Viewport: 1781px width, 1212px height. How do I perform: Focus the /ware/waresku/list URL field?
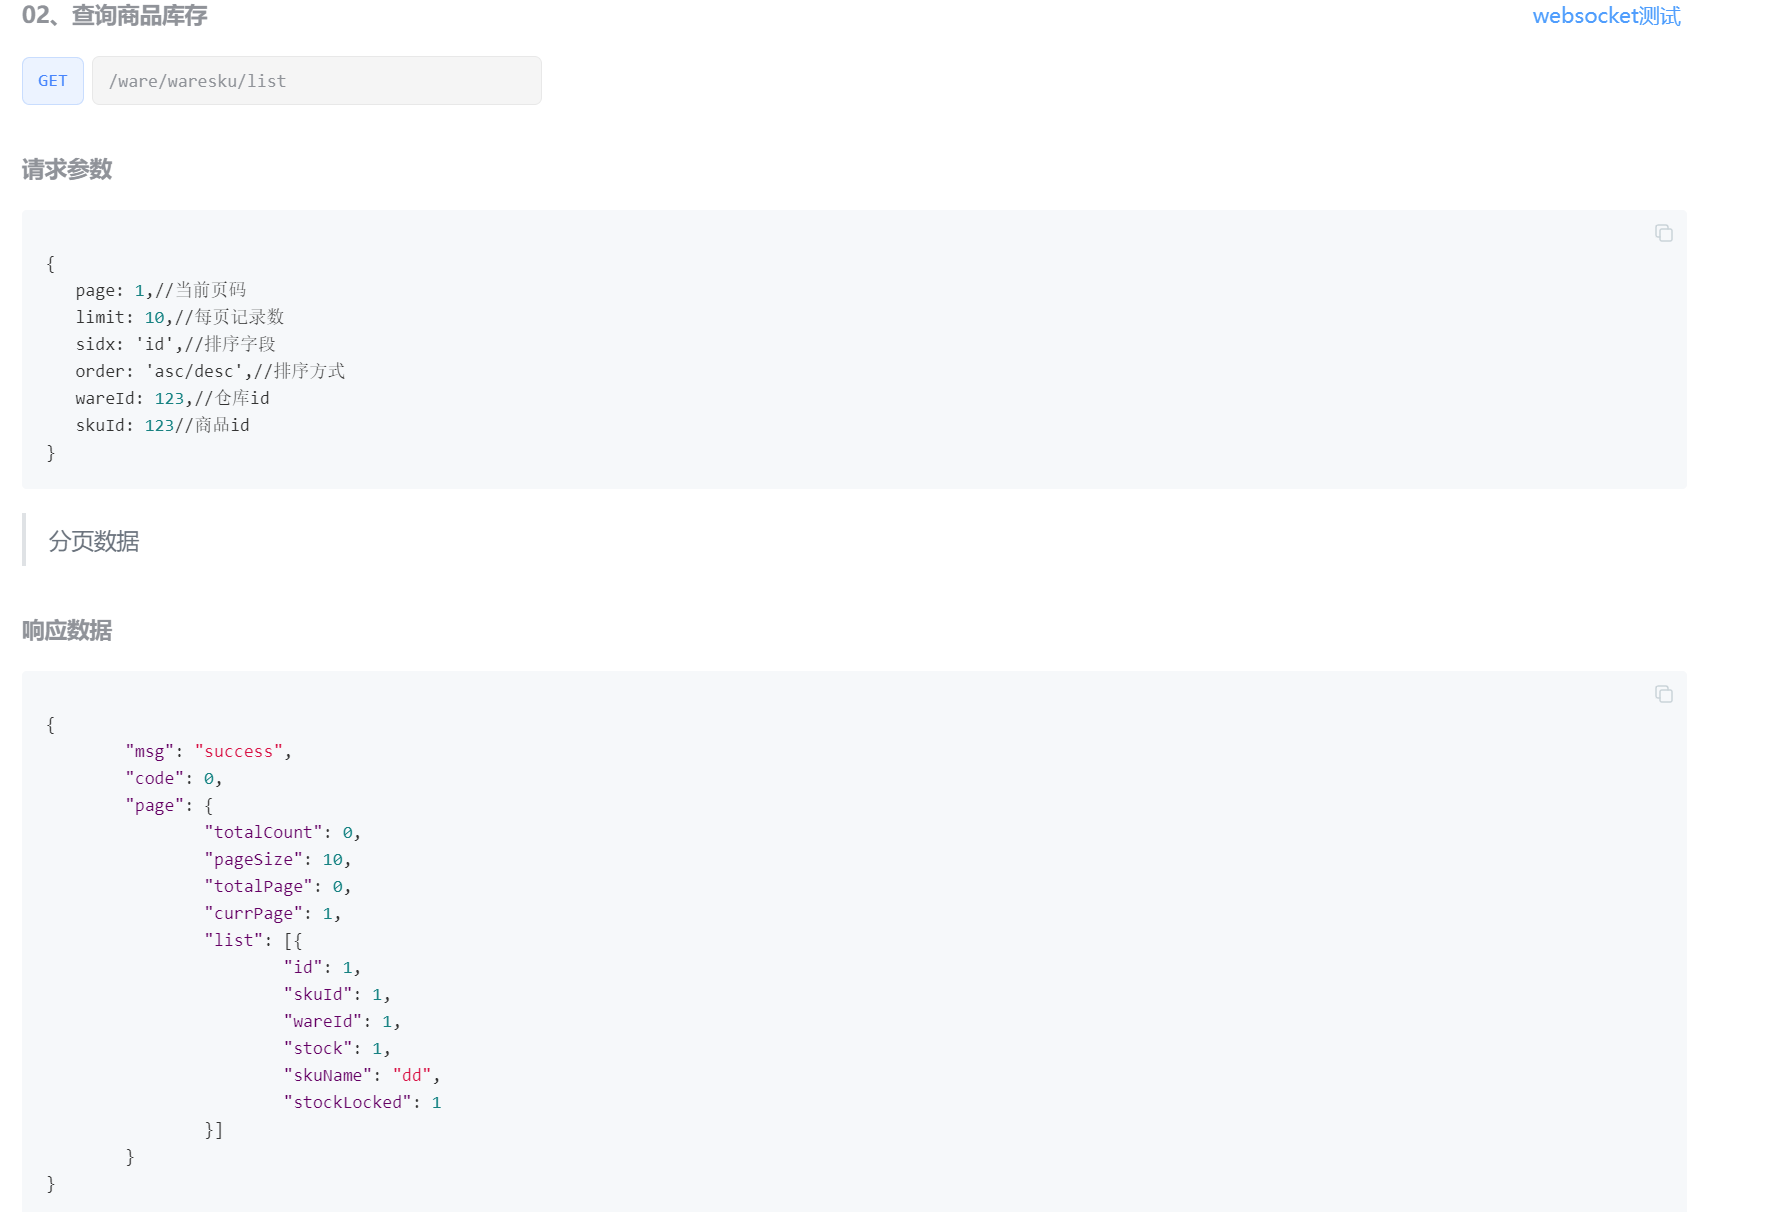click(x=317, y=81)
